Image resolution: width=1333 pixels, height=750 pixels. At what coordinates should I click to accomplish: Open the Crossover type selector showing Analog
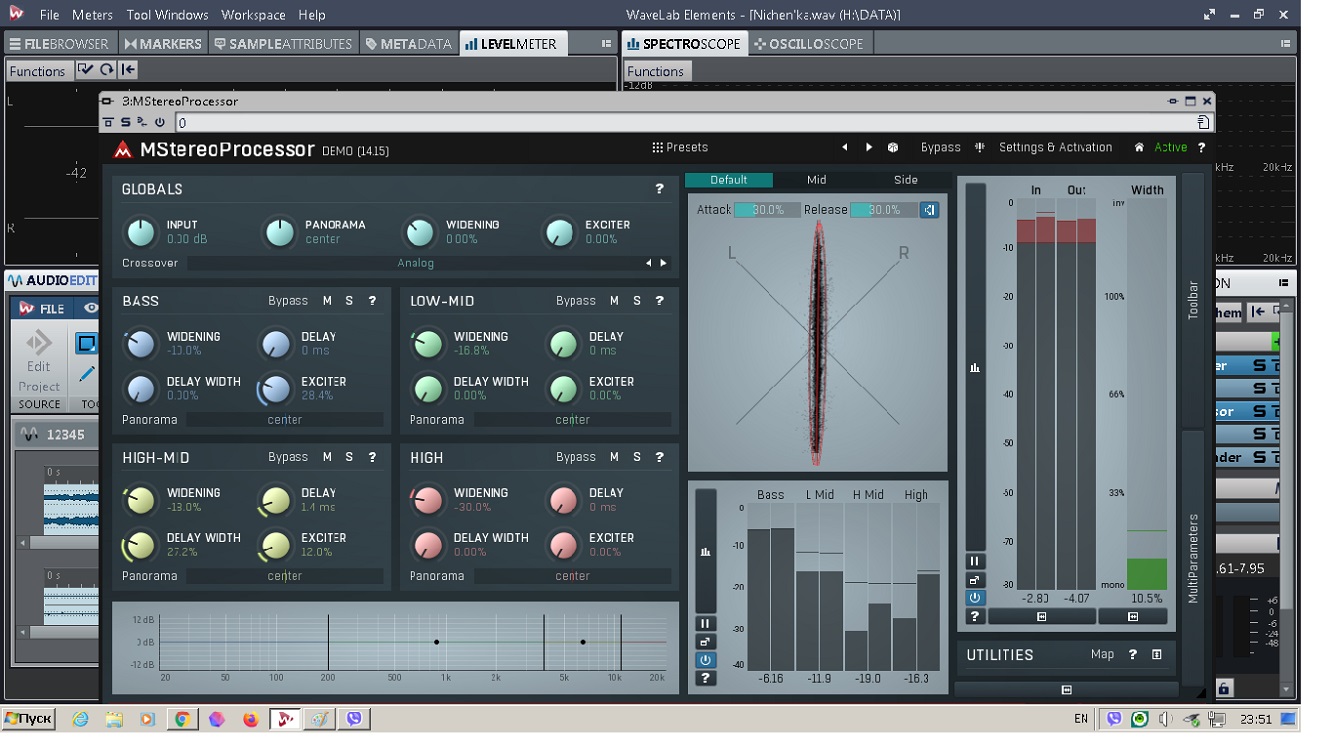point(416,263)
